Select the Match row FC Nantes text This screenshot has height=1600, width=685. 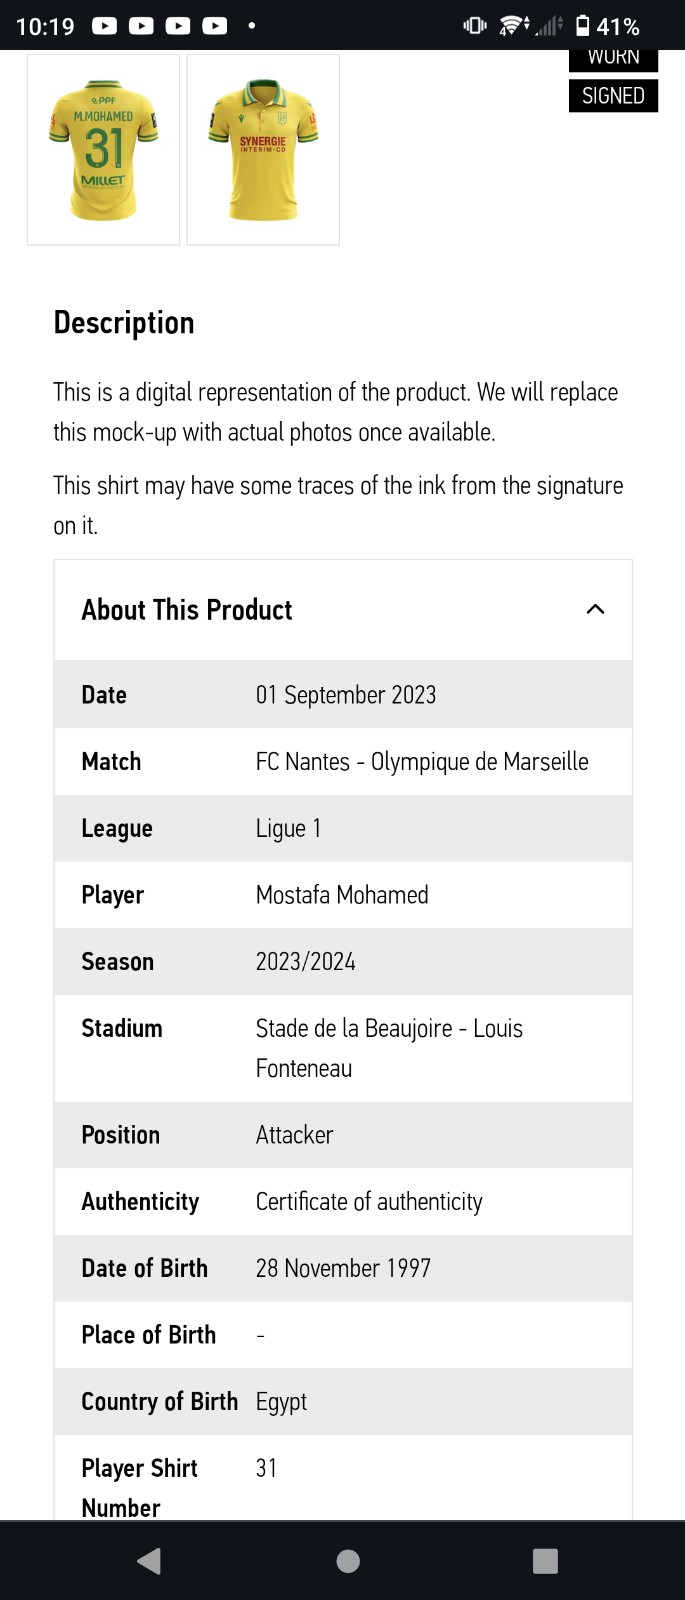(x=422, y=762)
